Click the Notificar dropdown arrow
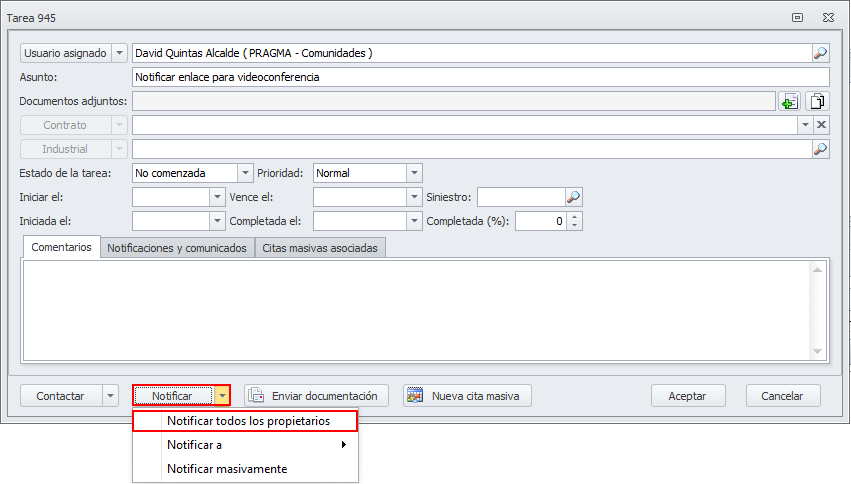 click(x=222, y=396)
